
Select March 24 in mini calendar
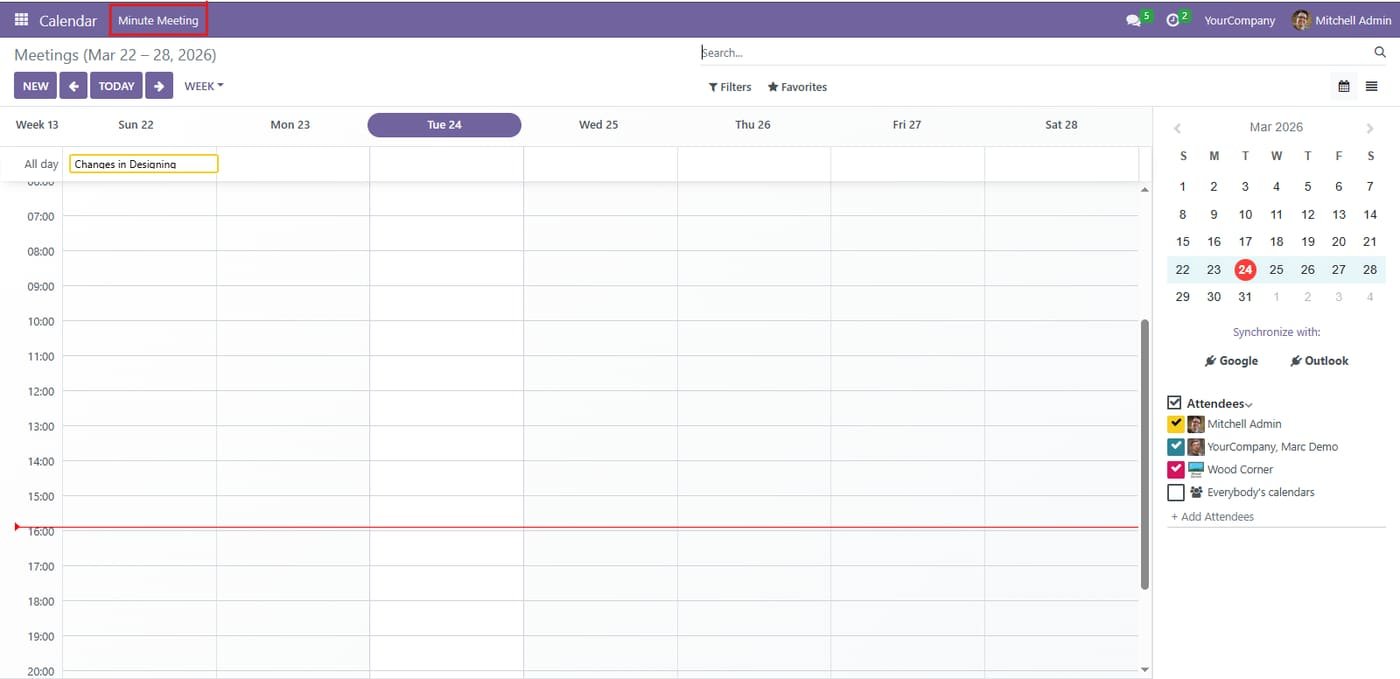point(1245,269)
